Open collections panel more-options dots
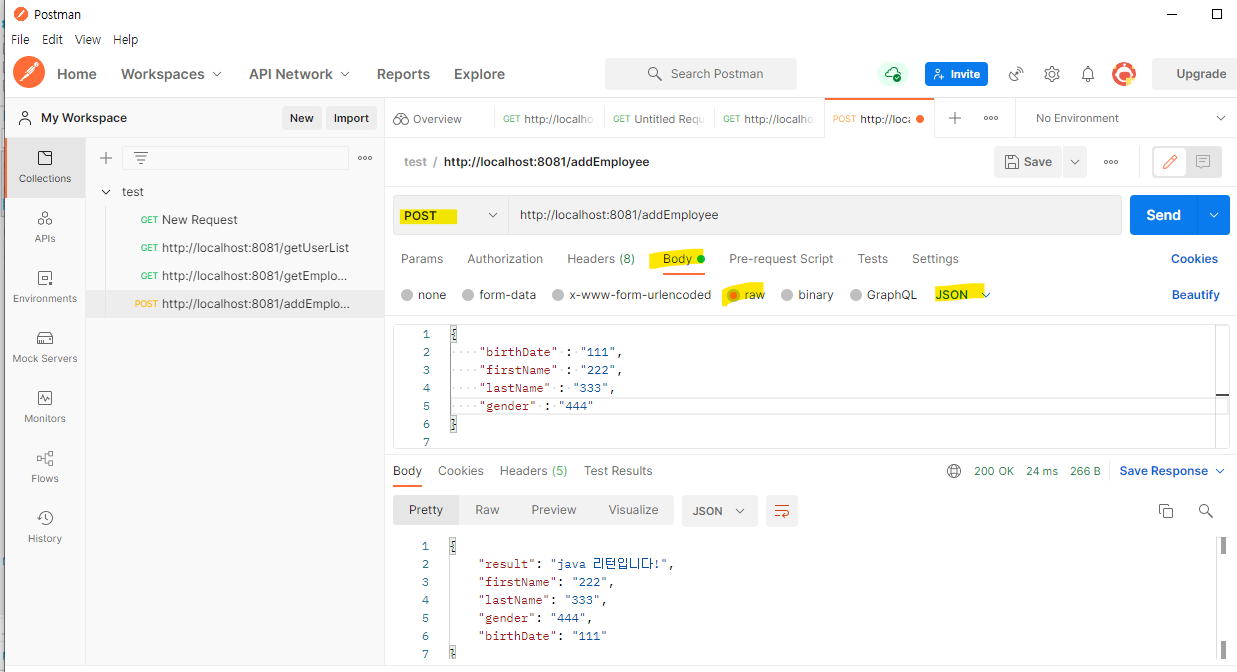This screenshot has height=672, width=1237. [365, 158]
